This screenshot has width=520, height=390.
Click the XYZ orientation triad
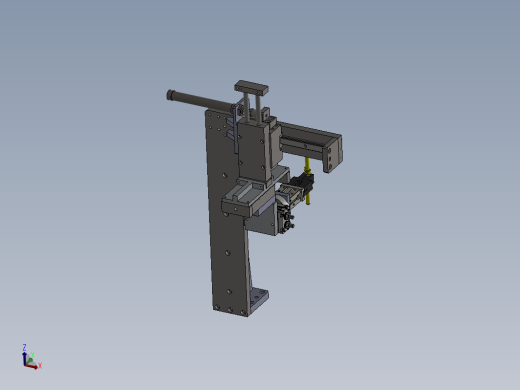coord(32,357)
